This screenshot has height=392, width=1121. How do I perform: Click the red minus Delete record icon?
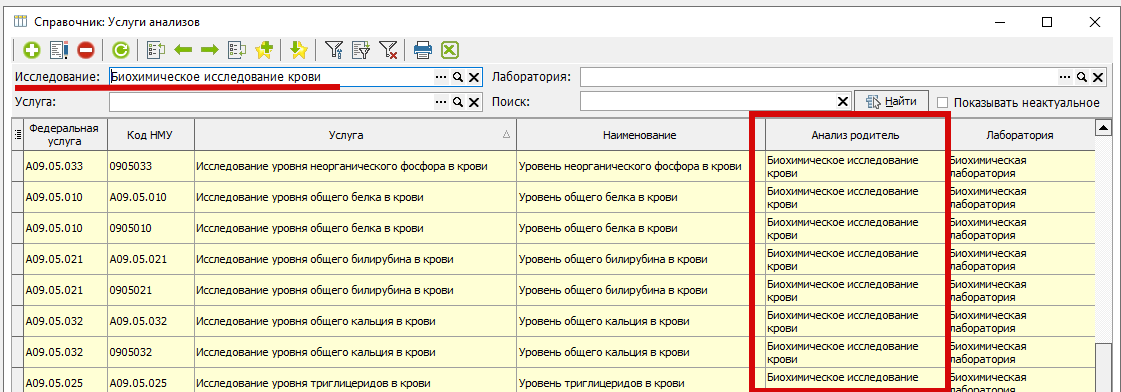[86, 50]
